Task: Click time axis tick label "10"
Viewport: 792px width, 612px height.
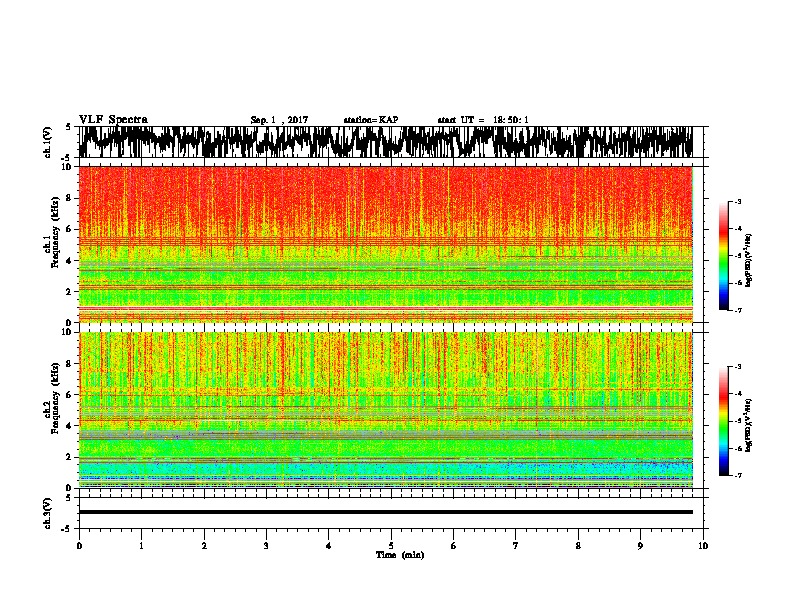Action: click(x=703, y=546)
